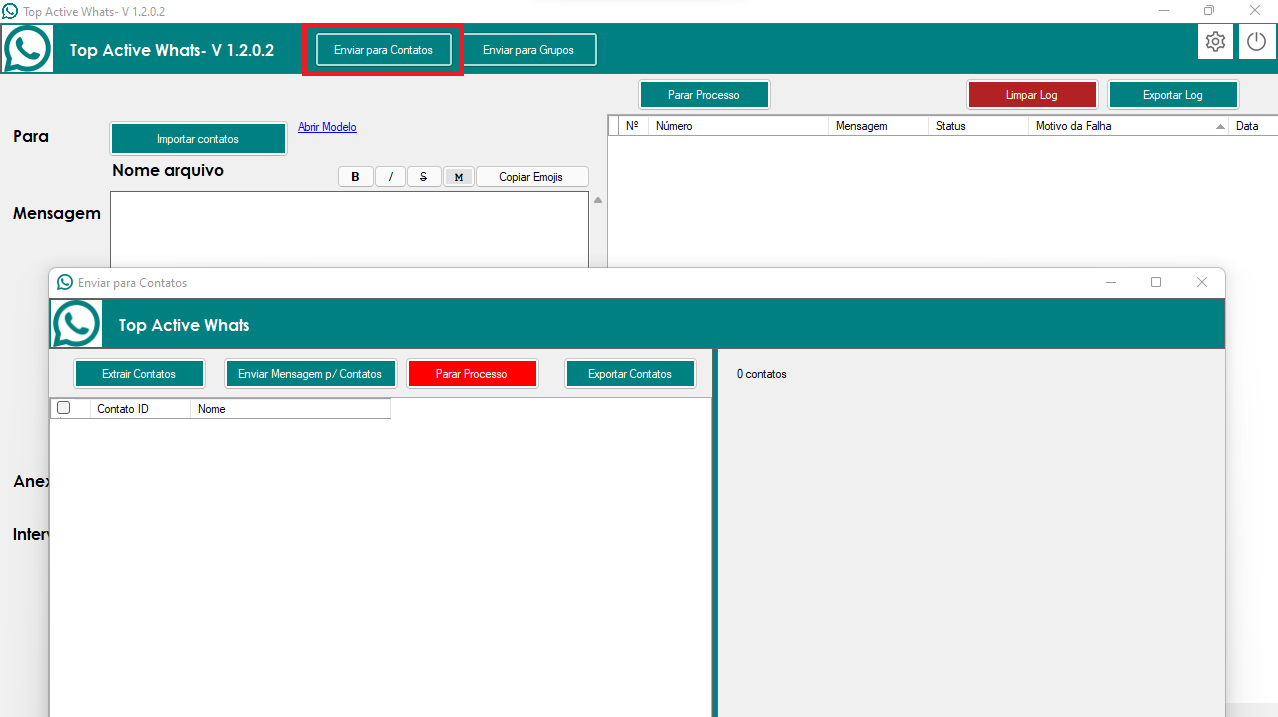Image resolution: width=1278 pixels, height=717 pixels.
Task: Apply strikethrough with S button
Action: point(424,177)
